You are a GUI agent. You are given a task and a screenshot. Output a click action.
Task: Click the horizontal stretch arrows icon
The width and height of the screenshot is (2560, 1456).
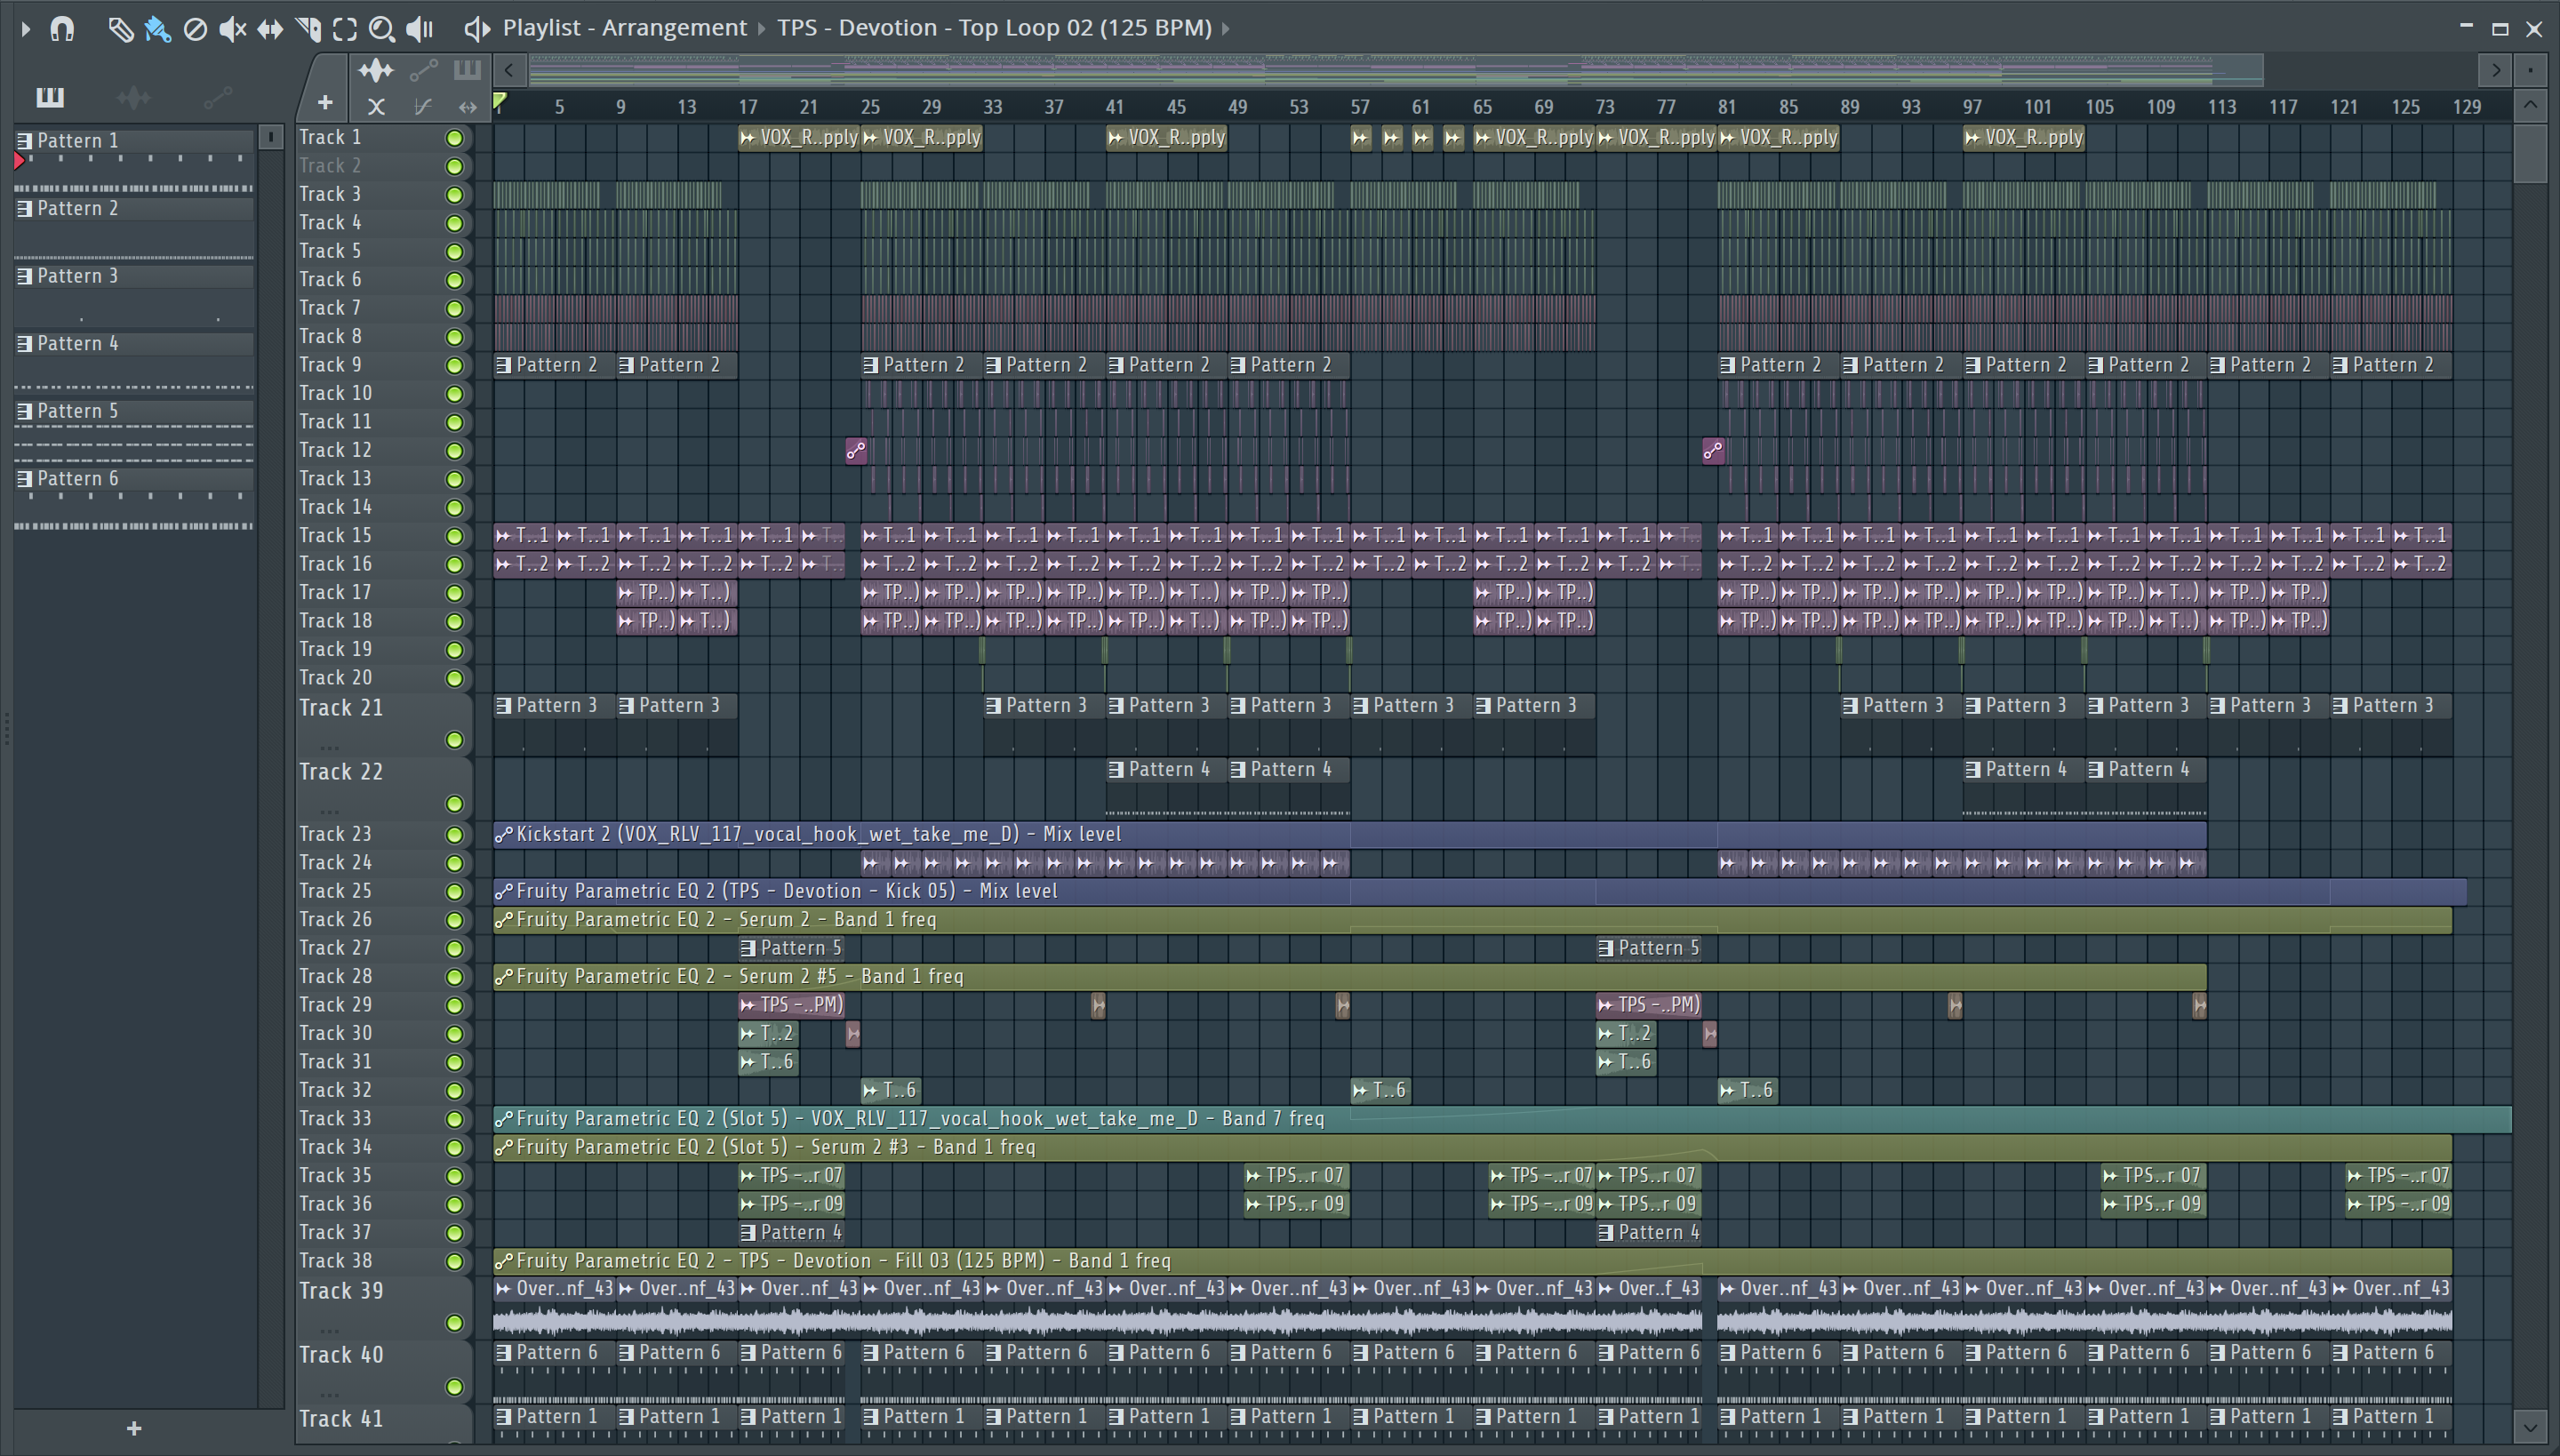[x=467, y=106]
